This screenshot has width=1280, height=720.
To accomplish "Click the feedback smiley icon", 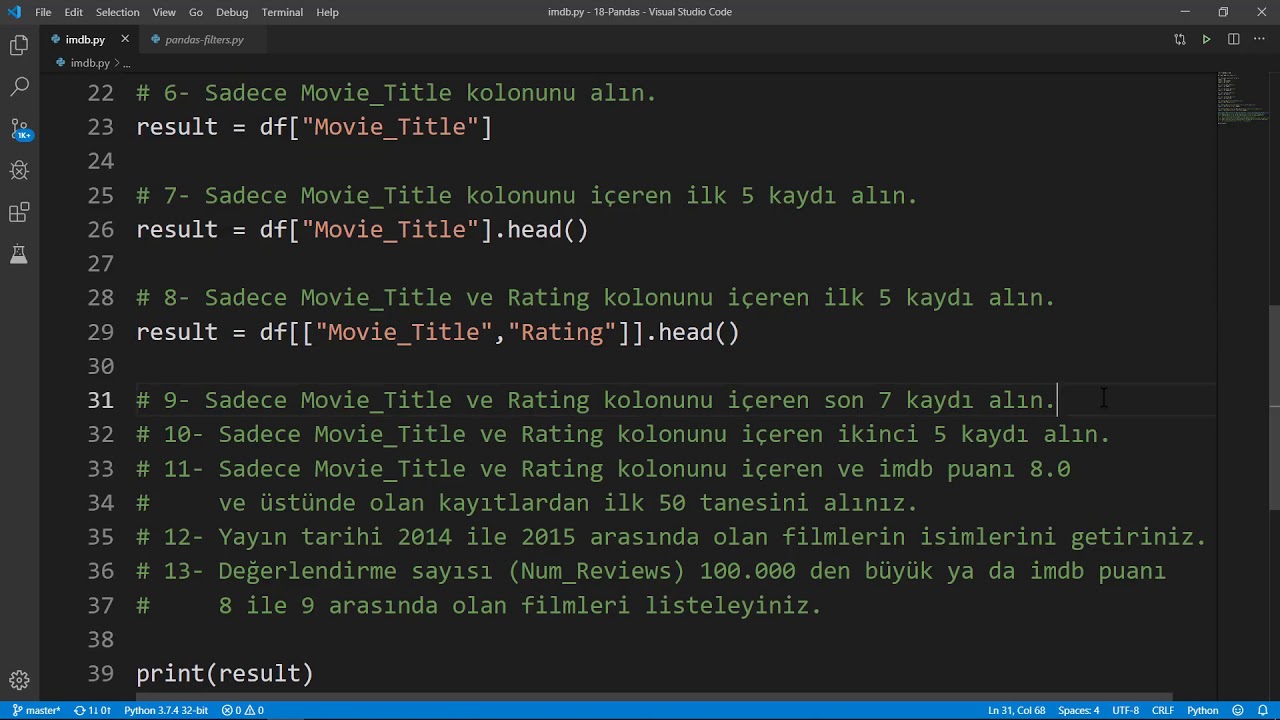I will (x=1238, y=710).
